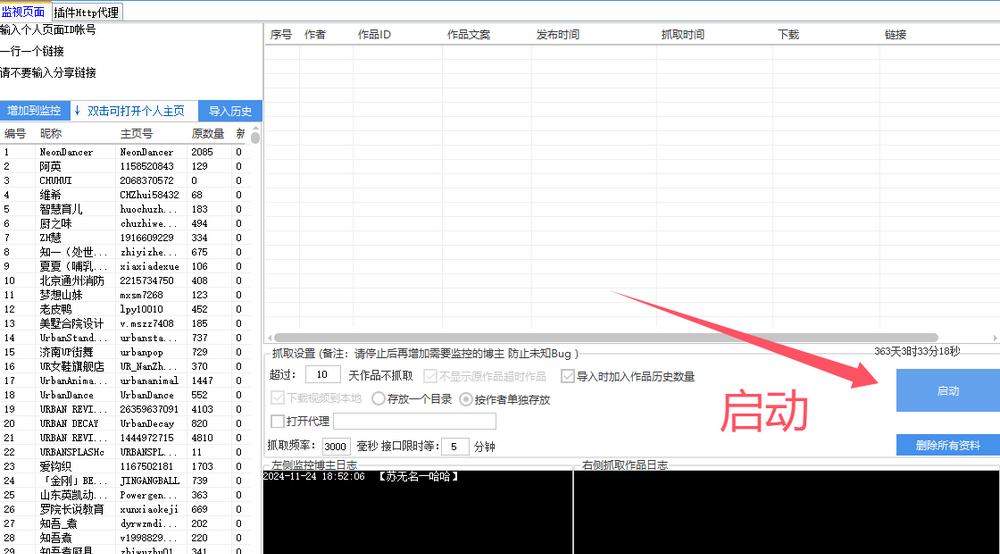
Task: Select the 智慧育儿 row
Action: click(125, 209)
